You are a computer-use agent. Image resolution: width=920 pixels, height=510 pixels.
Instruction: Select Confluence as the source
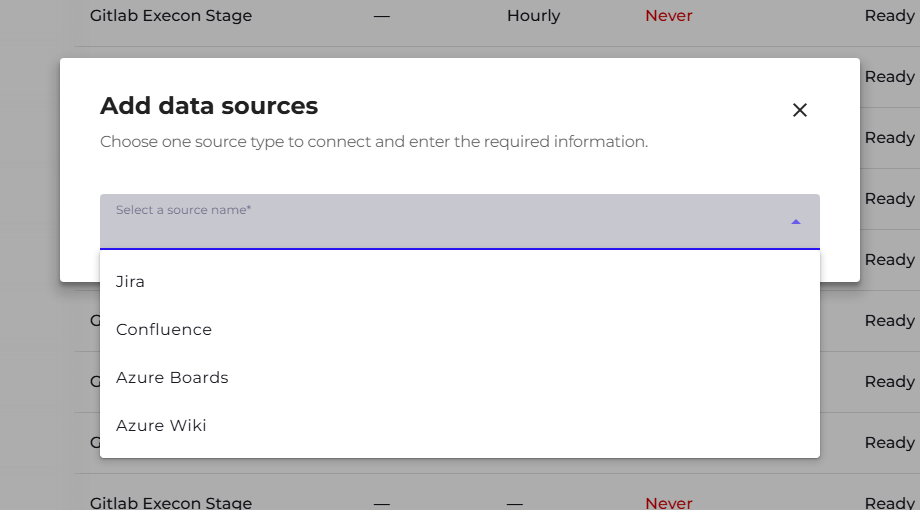[459, 330]
